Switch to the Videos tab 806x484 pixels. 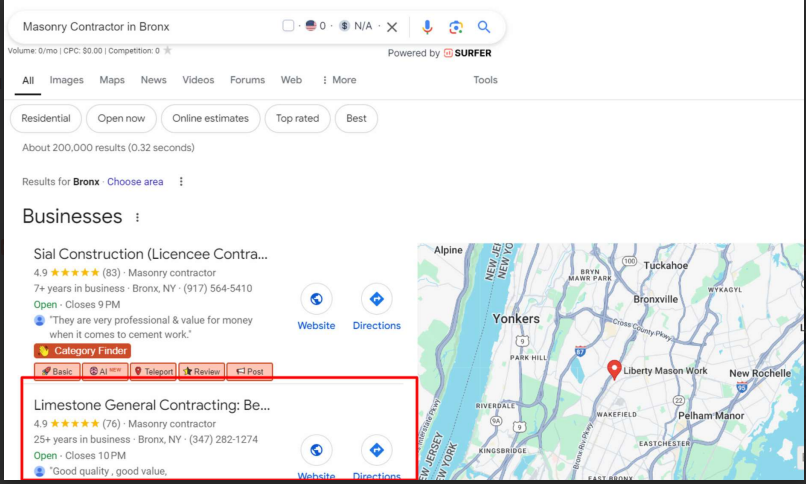coord(198,80)
